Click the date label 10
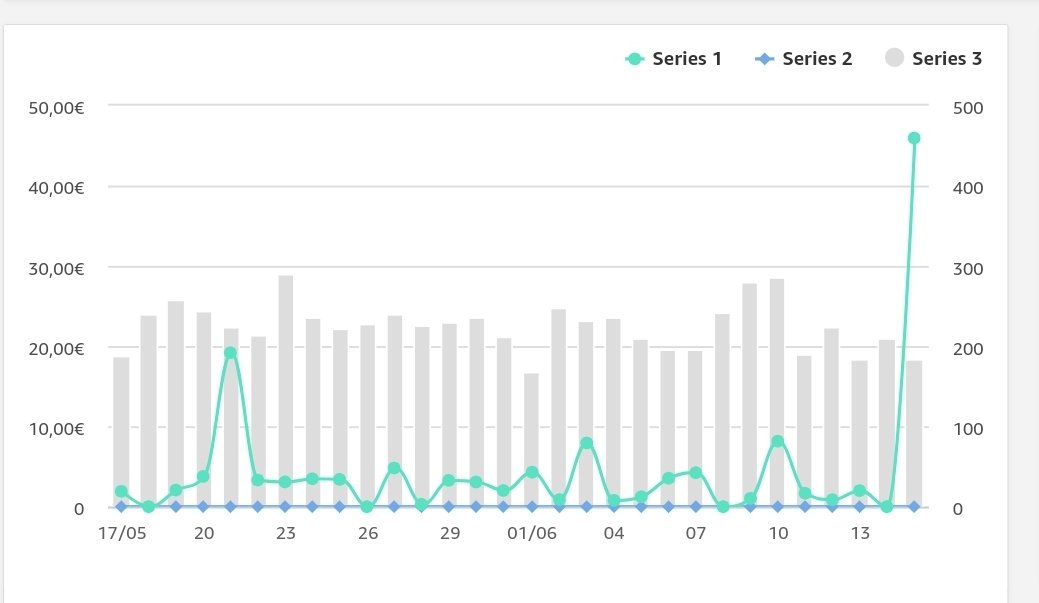The height and width of the screenshot is (603, 1039). coord(778,533)
